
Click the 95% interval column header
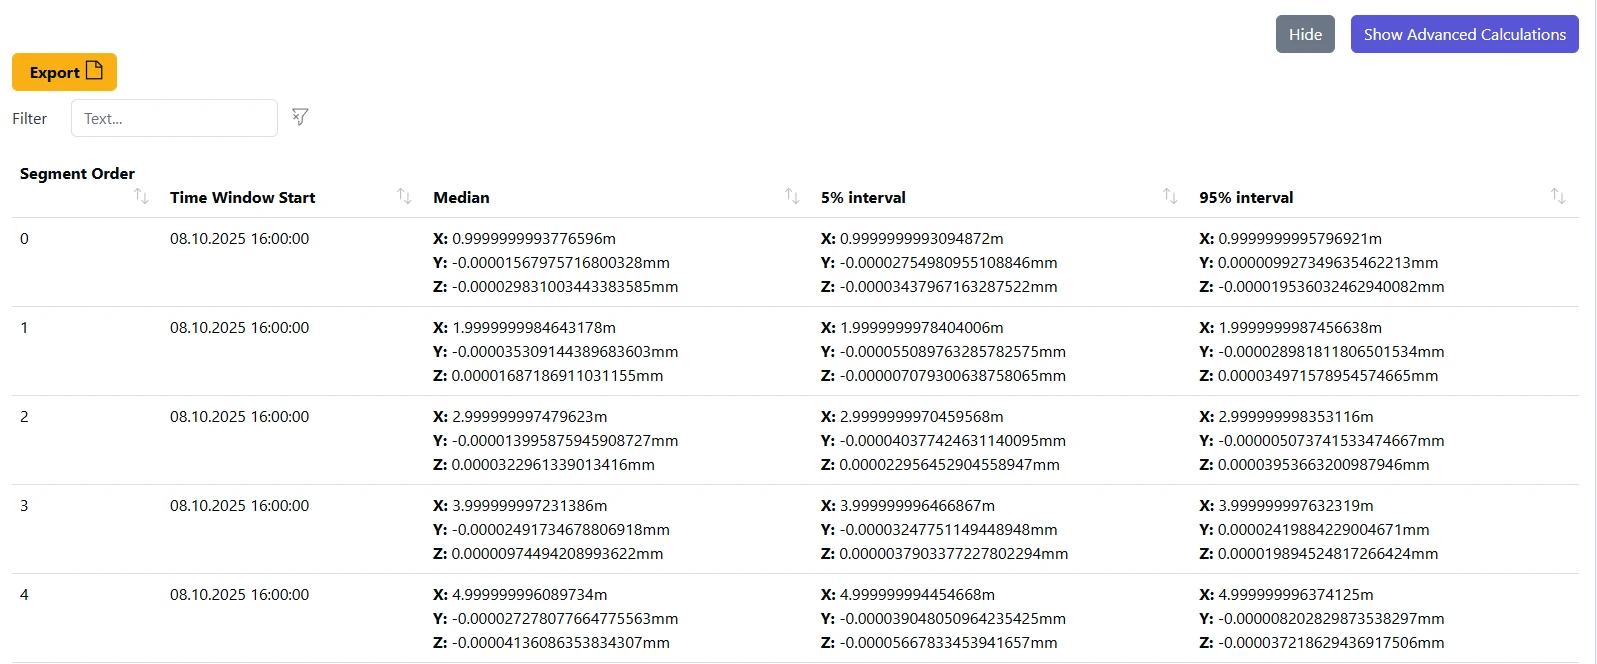tap(1245, 197)
